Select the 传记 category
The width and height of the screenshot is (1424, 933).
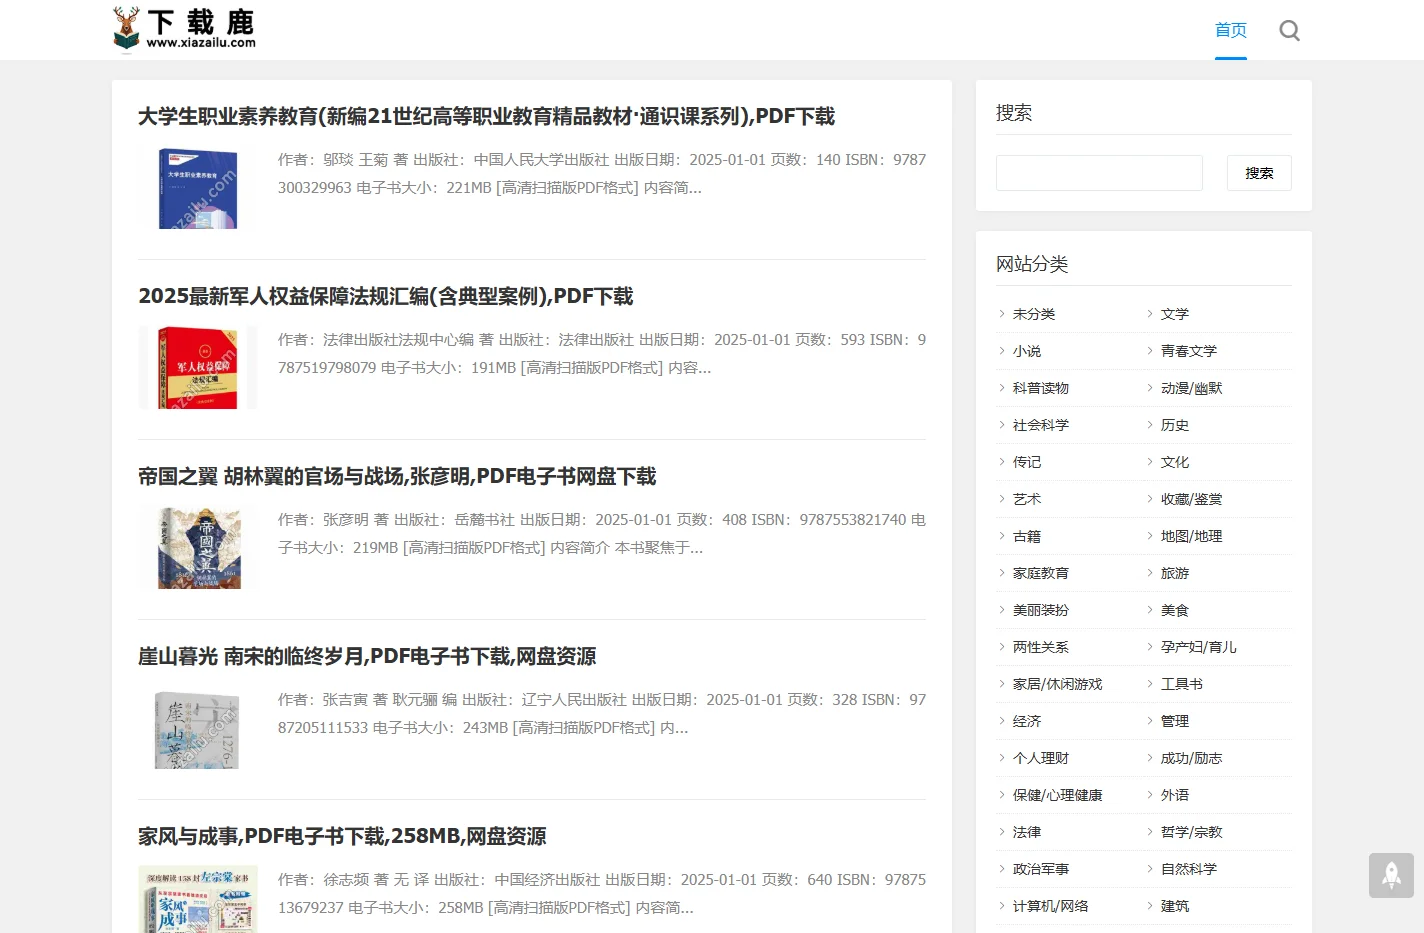[x=1027, y=462]
